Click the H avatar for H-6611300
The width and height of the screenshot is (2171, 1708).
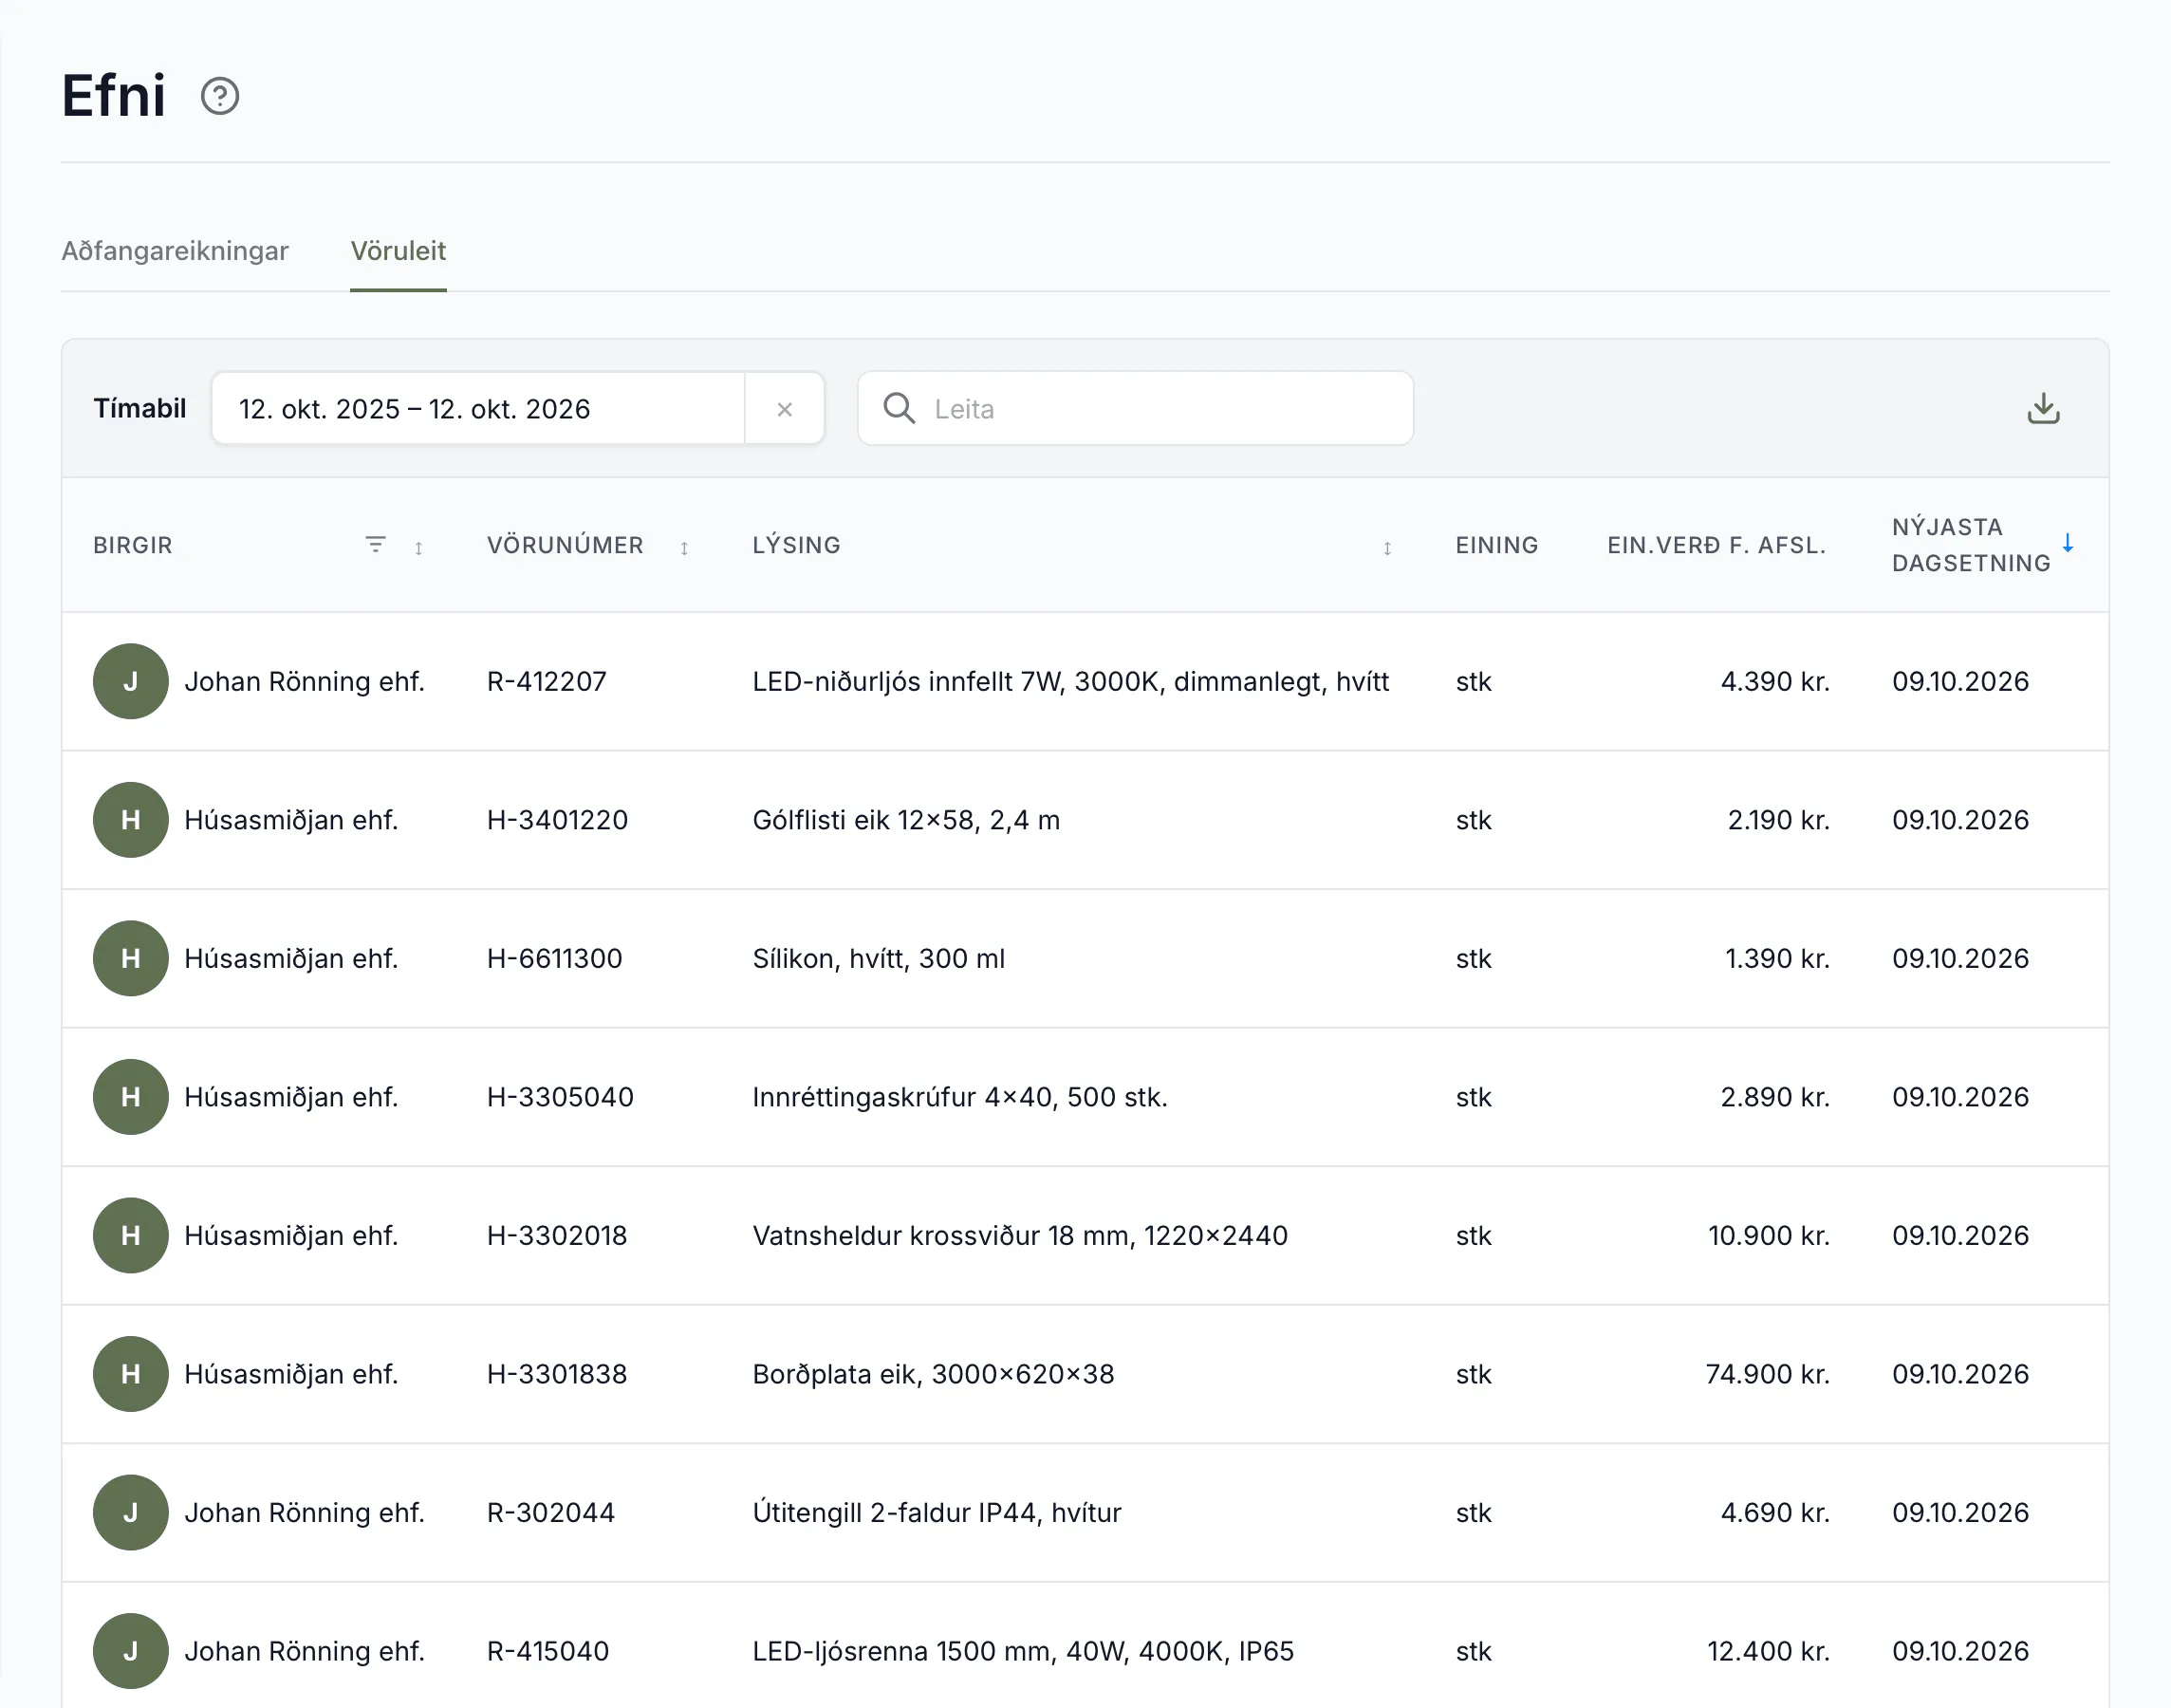131,958
